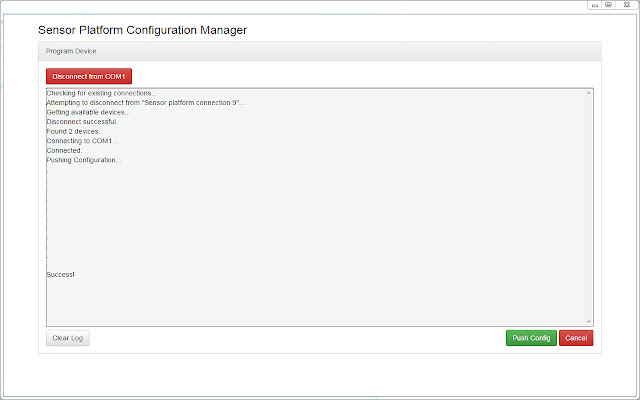
Task: Click the Program Device panel header
Action: coord(320,51)
